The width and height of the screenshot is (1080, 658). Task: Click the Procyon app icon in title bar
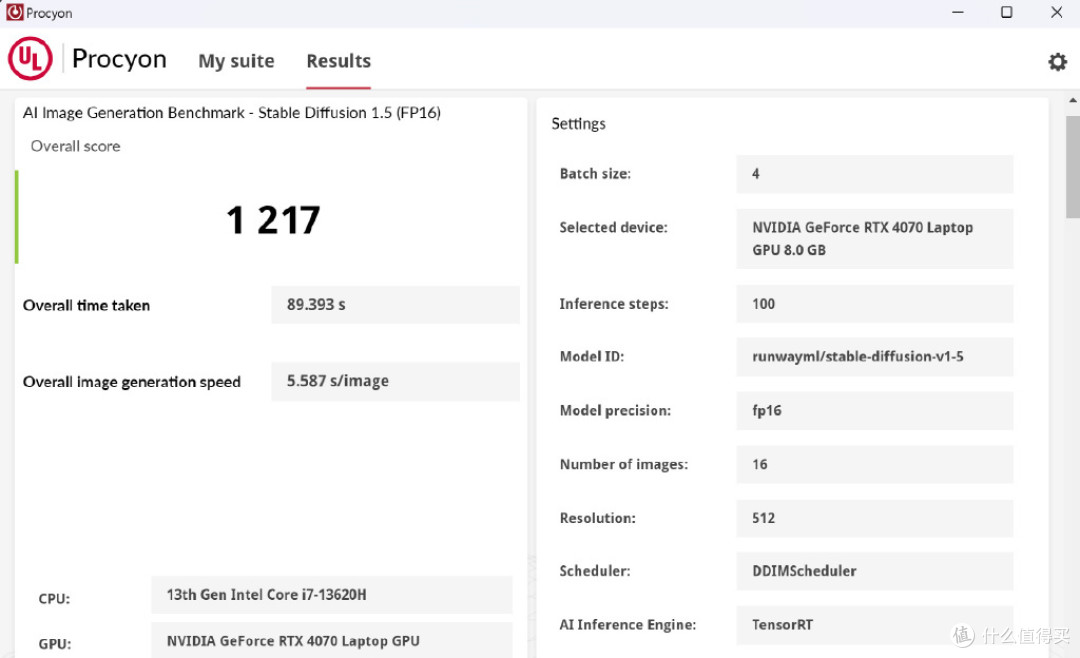pos(14,13)
